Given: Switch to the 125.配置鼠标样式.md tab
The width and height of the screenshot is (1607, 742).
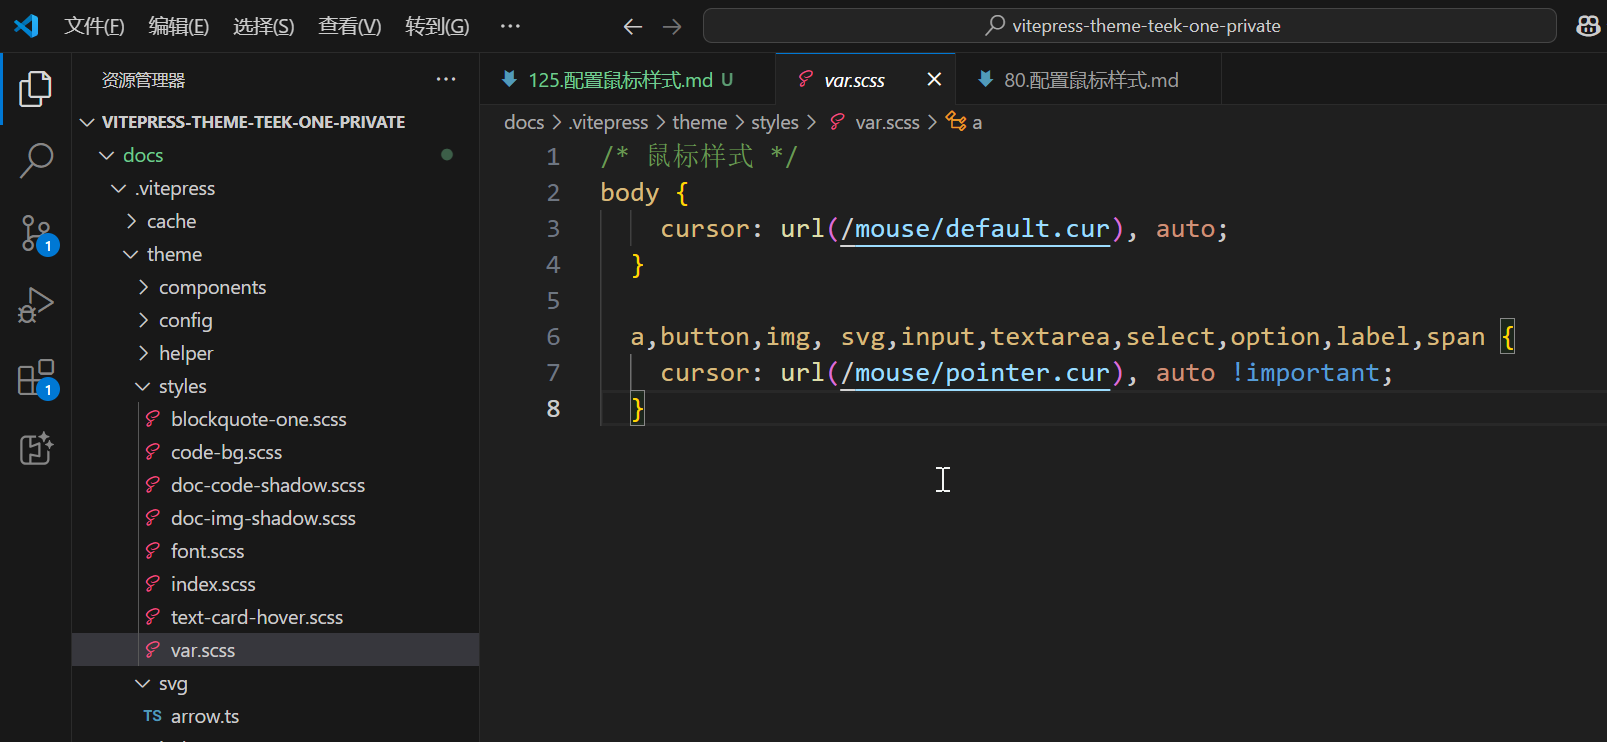Looking at the screenshot, I should (x=628, y=79).
